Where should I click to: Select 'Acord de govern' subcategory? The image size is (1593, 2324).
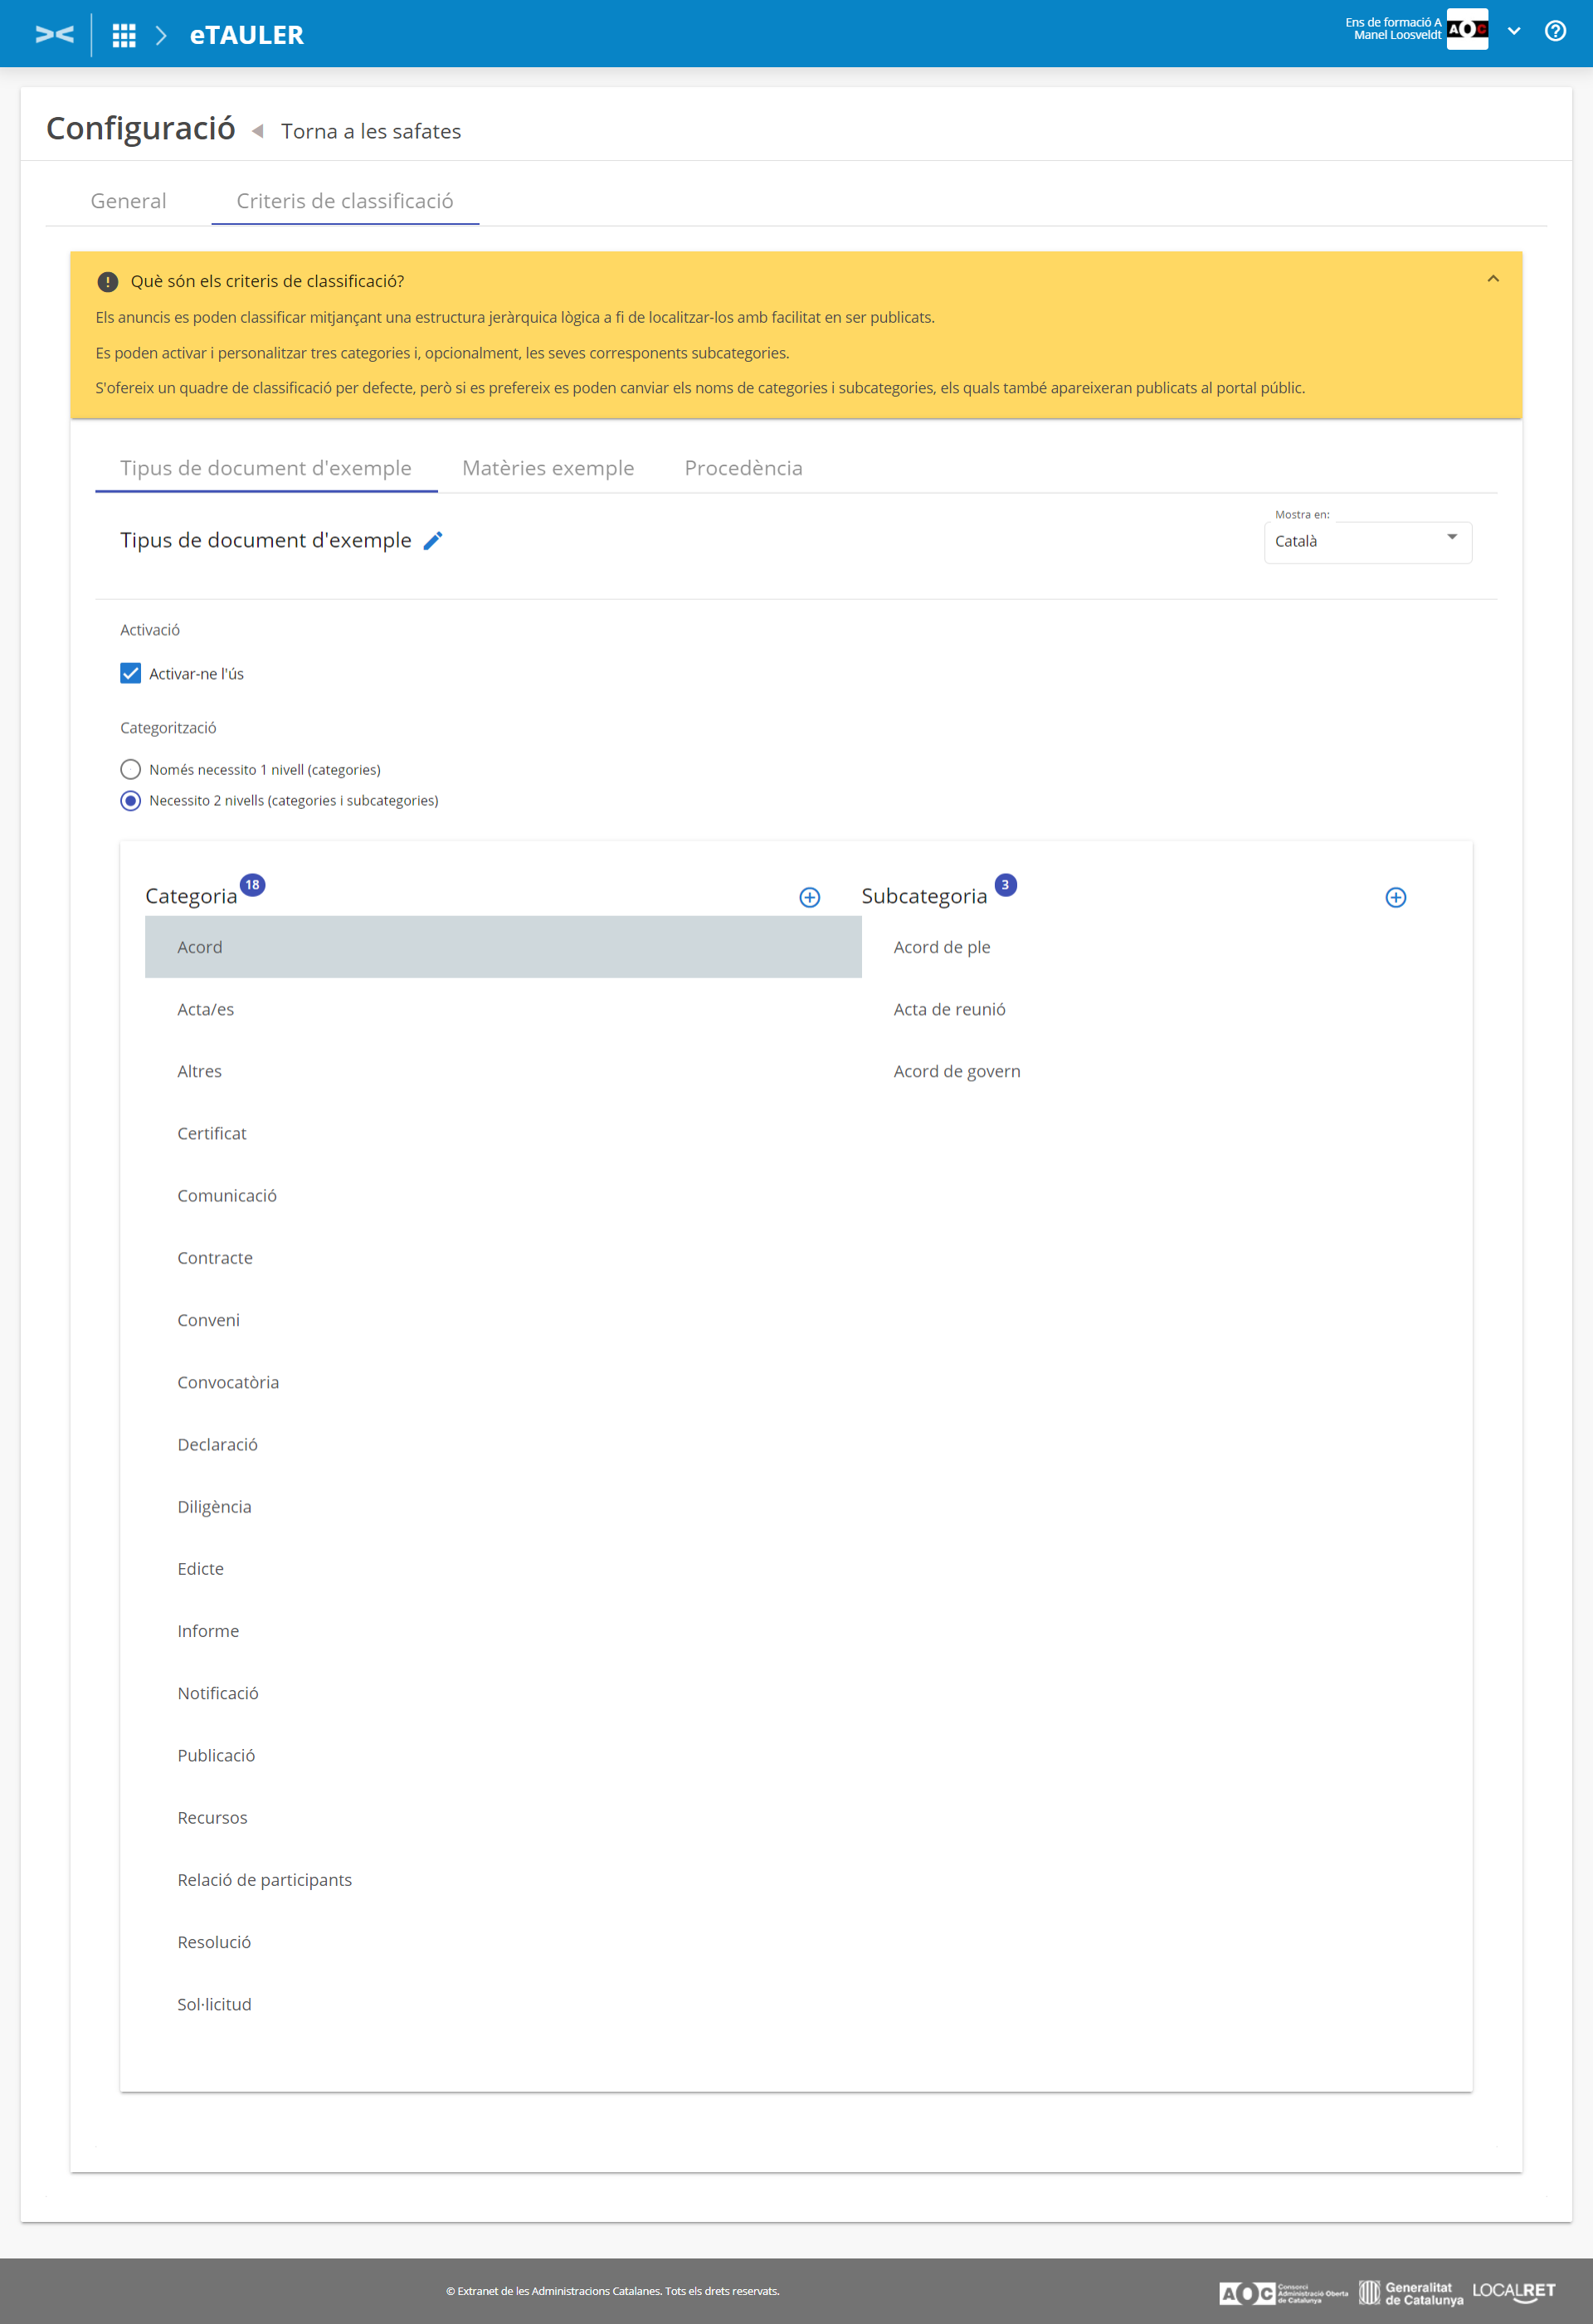957,1071
